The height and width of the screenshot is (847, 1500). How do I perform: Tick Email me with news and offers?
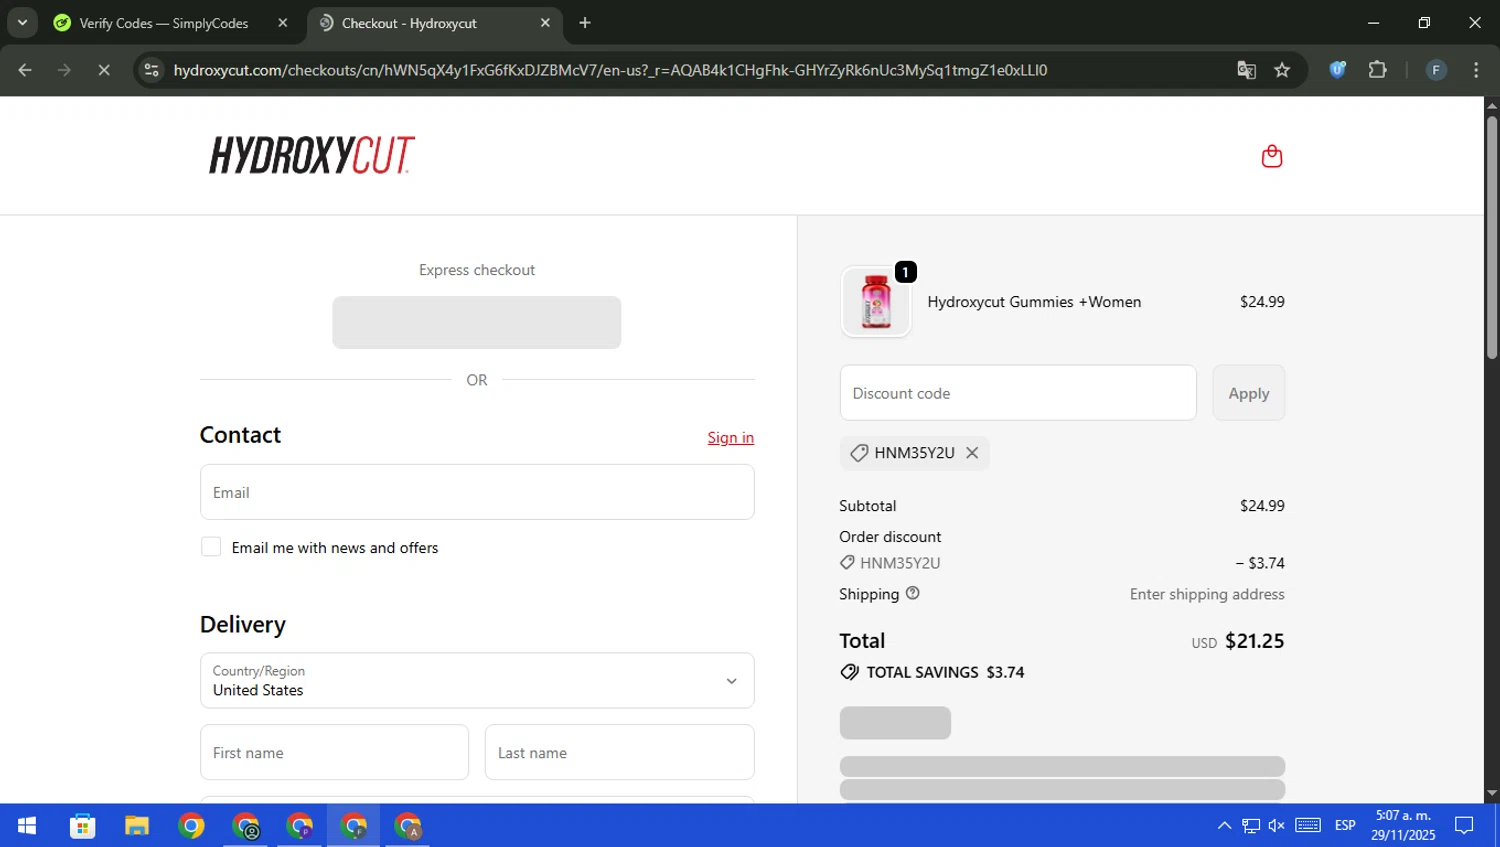click(x=211, y=547)
